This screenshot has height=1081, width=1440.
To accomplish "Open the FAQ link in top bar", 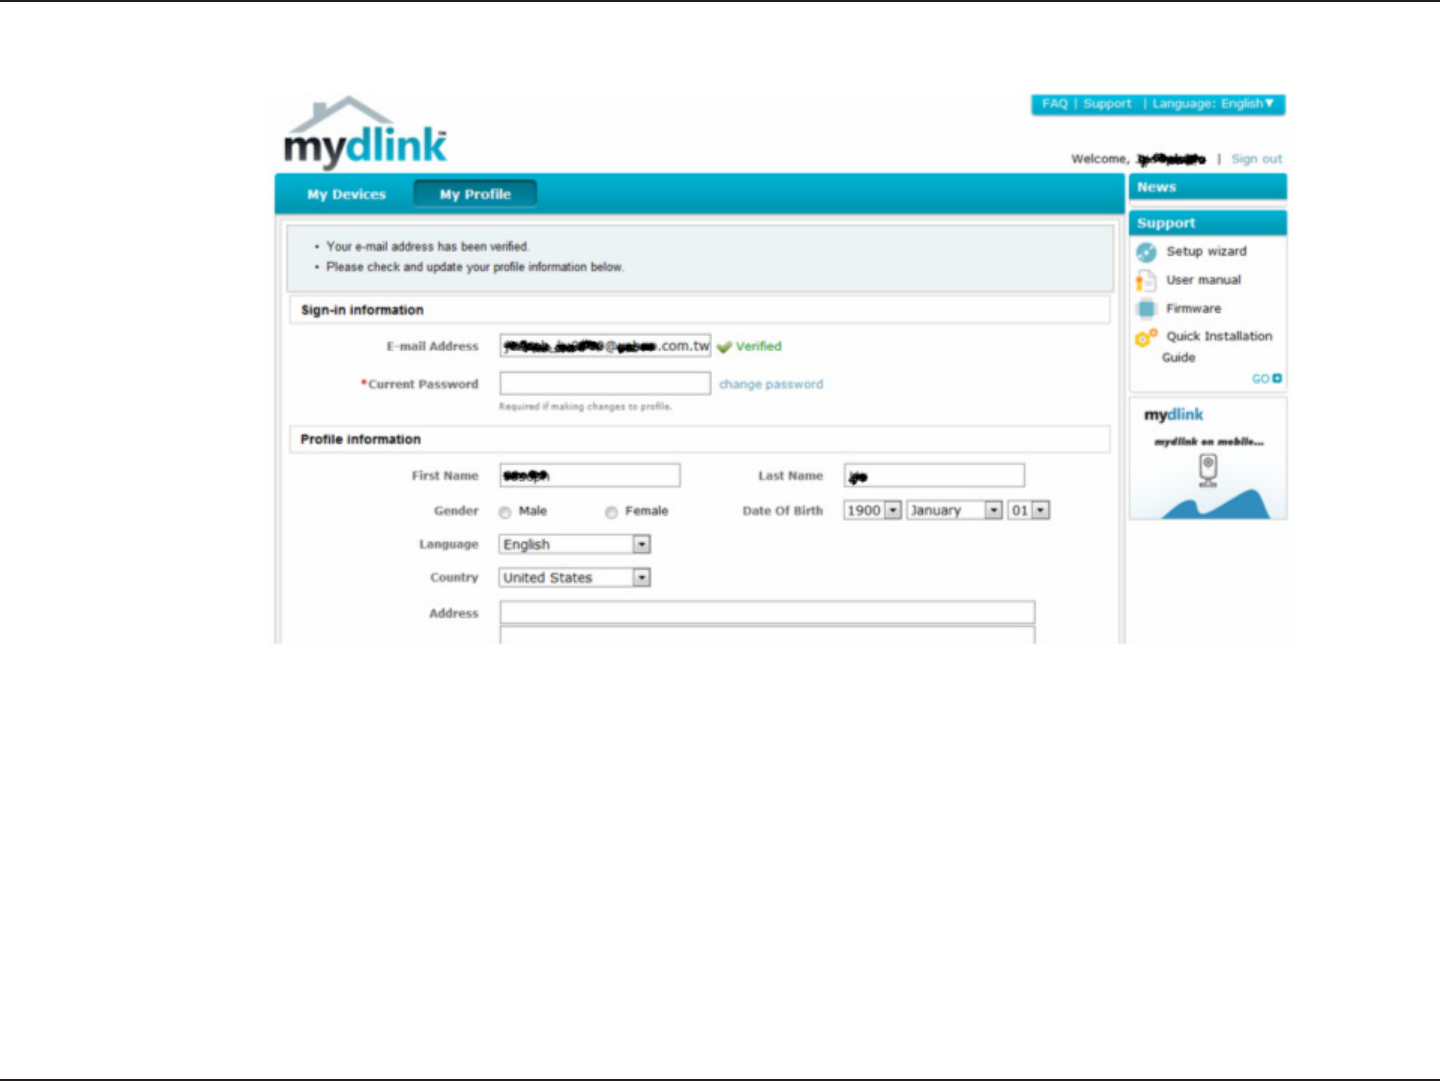I will click(x=1054, y=104).
